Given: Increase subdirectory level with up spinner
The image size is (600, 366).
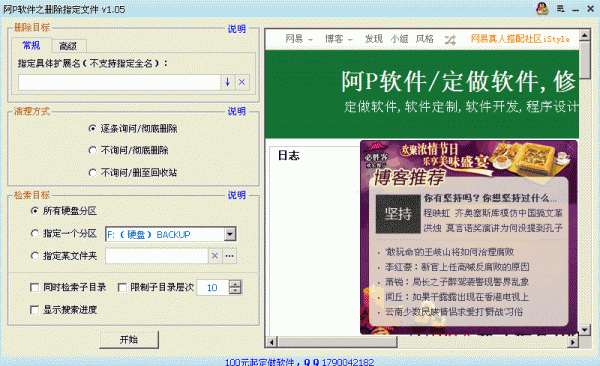Looking at the screenshot, I should (235, 284).
